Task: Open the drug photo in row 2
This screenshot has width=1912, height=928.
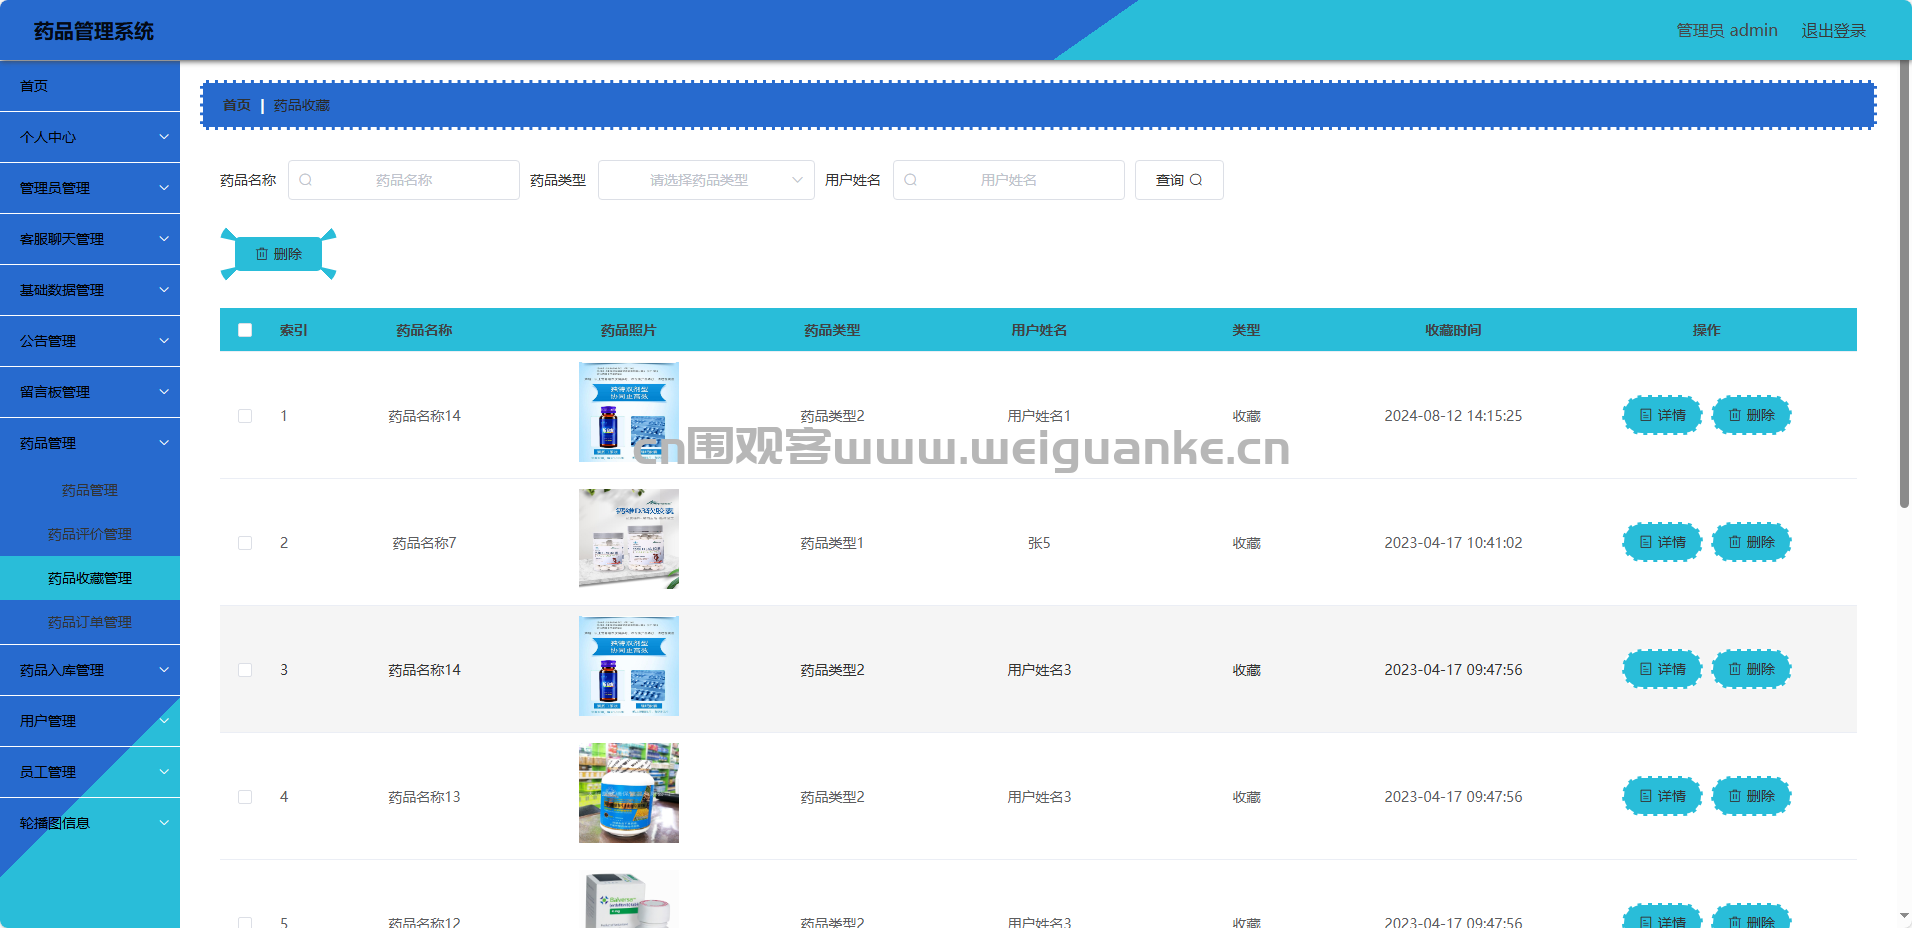Action: coord(629,539)
